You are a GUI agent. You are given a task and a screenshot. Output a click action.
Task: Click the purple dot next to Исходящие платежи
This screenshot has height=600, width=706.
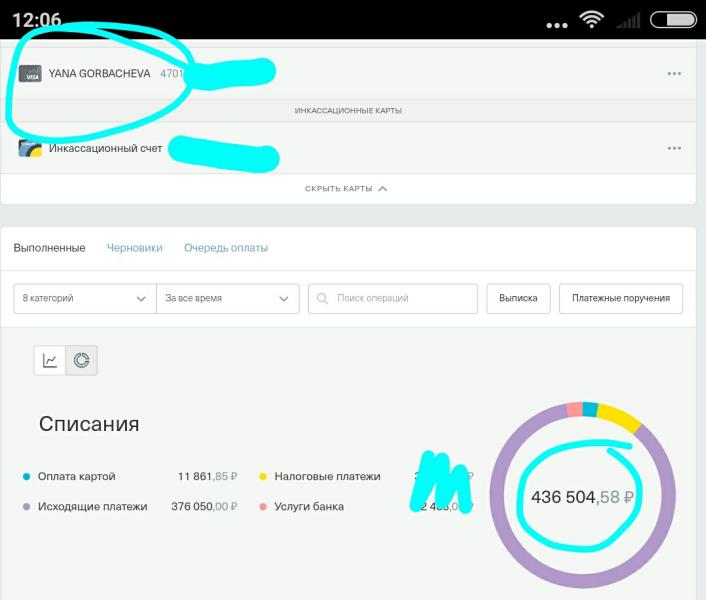[27, 506]
